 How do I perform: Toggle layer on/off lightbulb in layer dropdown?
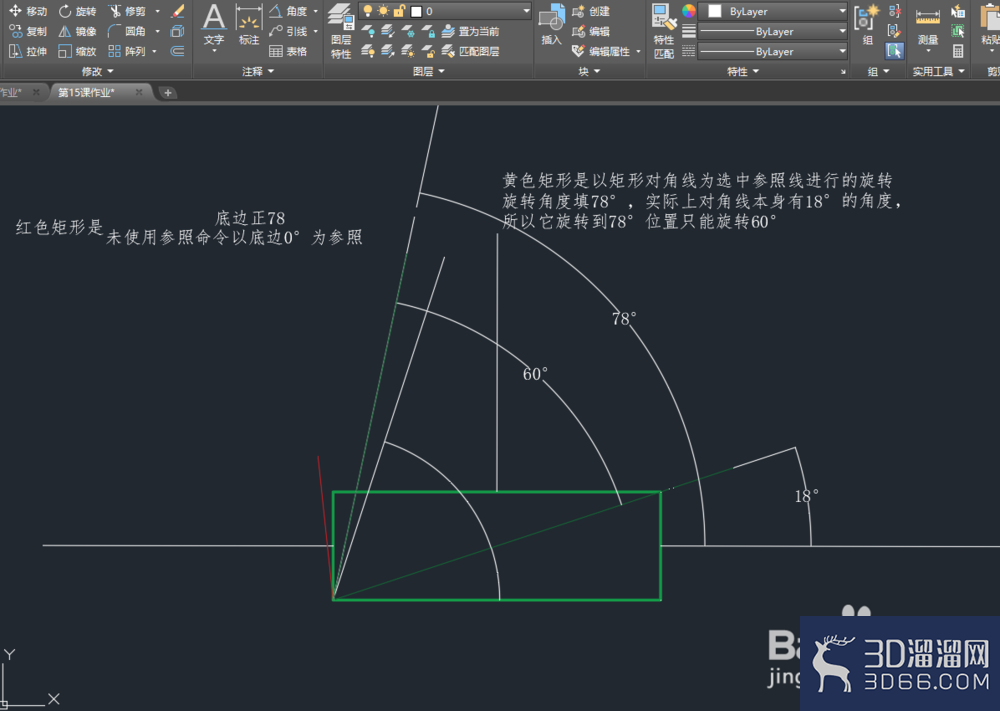(368, 11)
